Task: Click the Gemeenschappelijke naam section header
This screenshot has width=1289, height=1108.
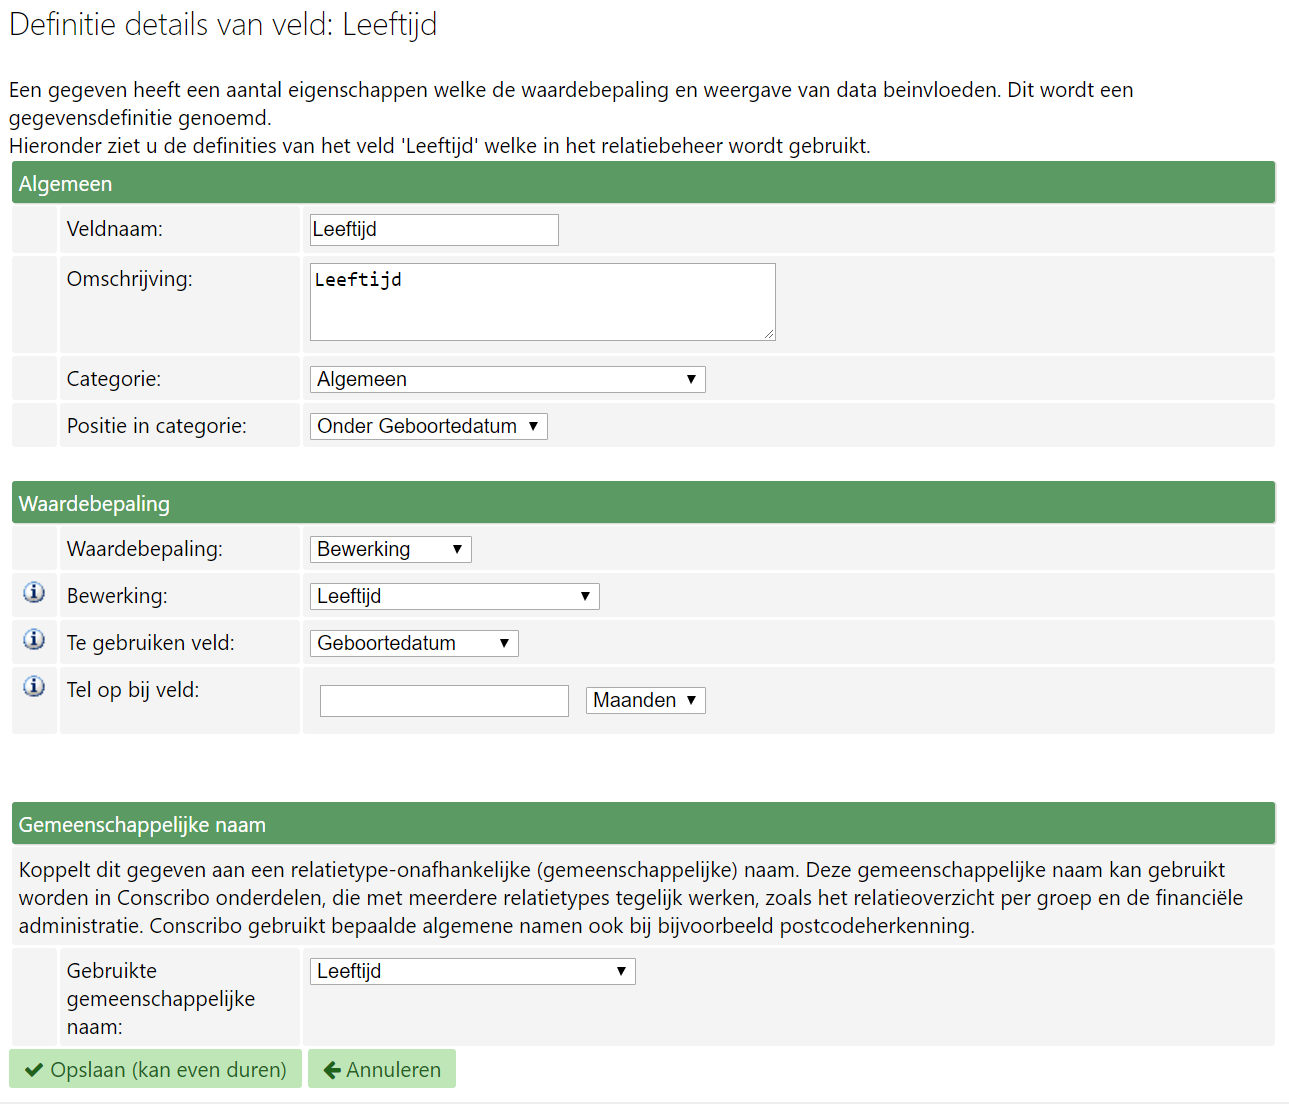Action: [643, 825]
